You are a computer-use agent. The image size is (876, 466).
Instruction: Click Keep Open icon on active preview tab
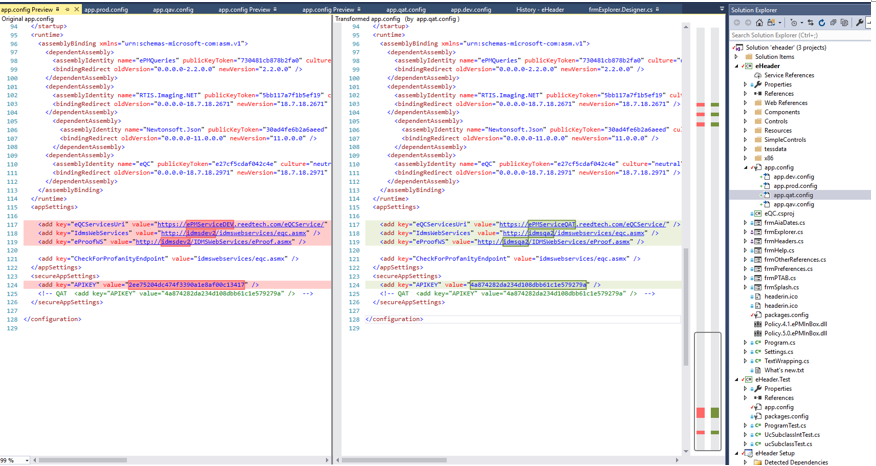(x=67, y=9)
